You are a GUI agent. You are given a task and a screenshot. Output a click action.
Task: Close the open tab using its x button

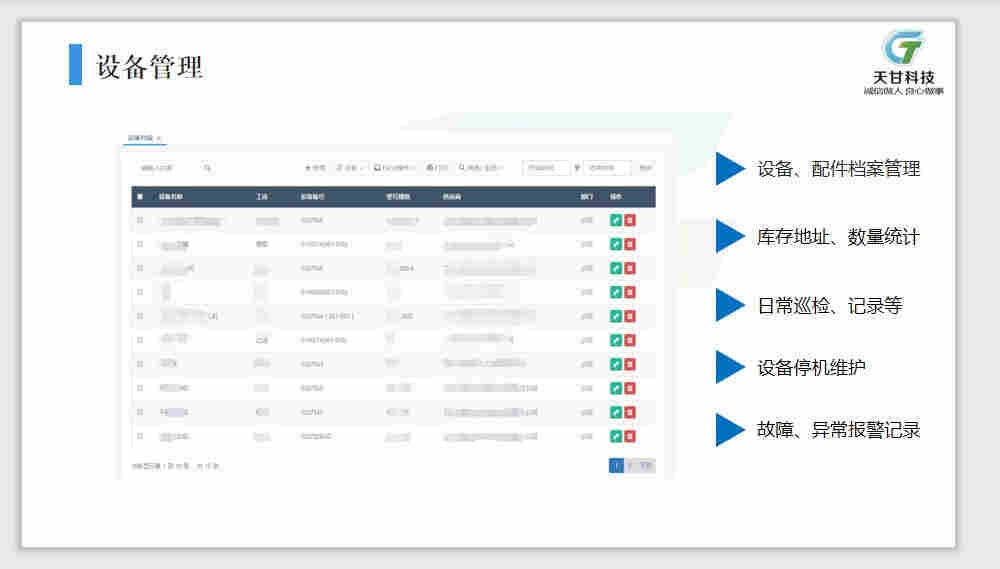tap(159, 138)
